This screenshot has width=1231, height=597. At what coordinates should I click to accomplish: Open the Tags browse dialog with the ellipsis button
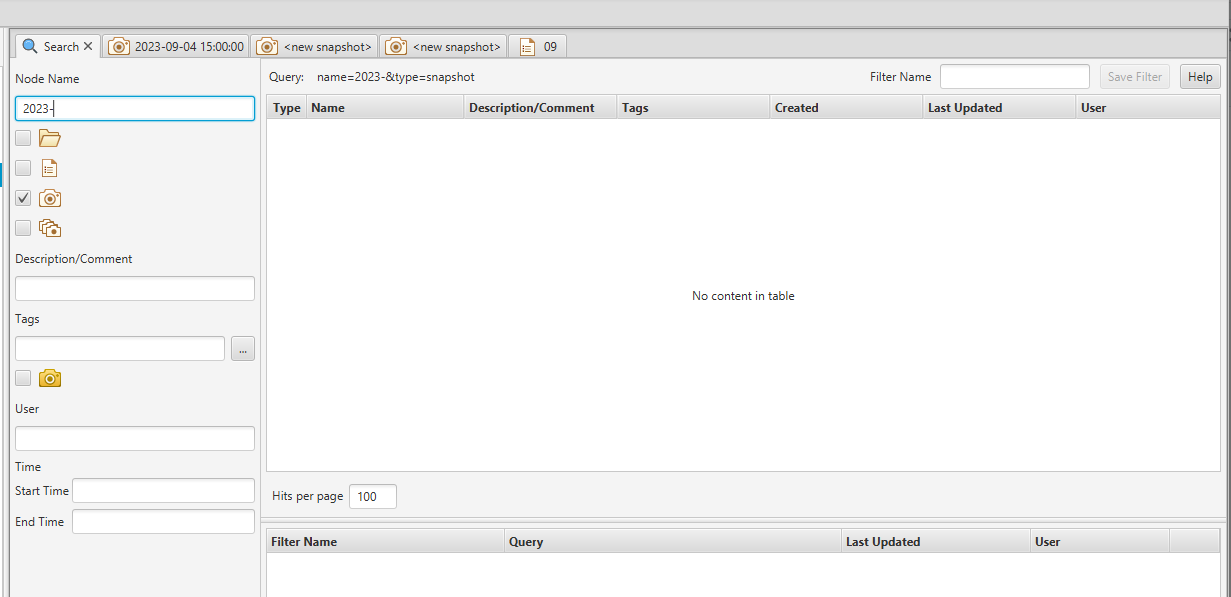click(242, 348)
